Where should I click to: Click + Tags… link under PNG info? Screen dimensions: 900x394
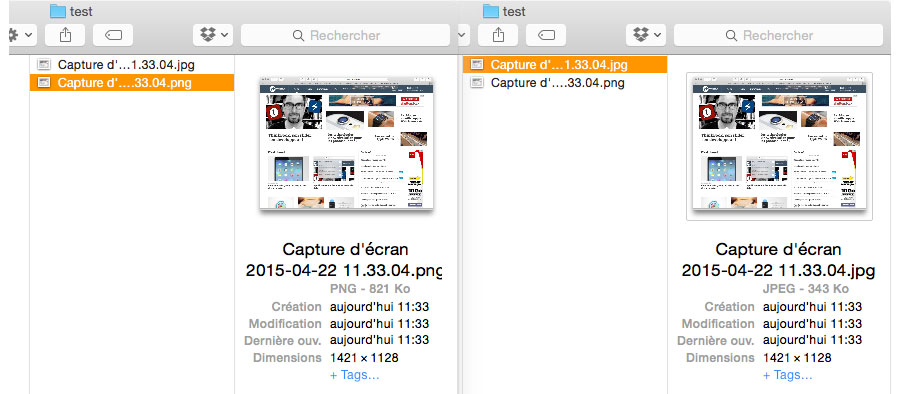(x=355, y=376)
